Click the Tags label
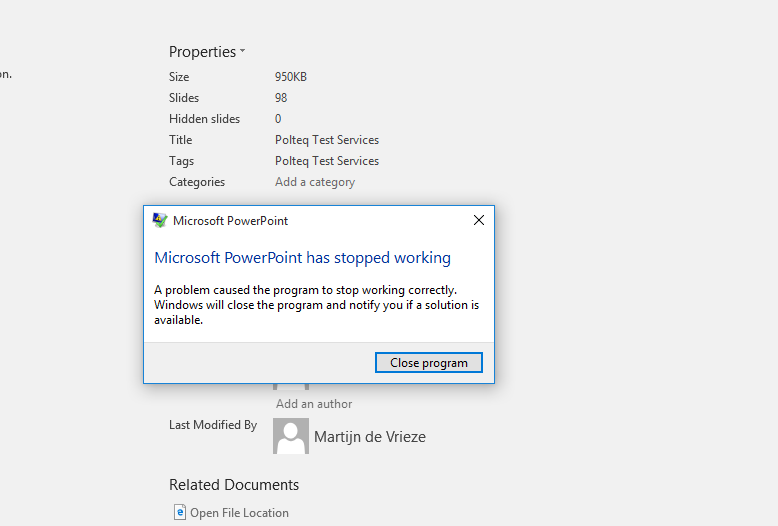This screenshot has width=778, height=526. (x=181, y=161)
